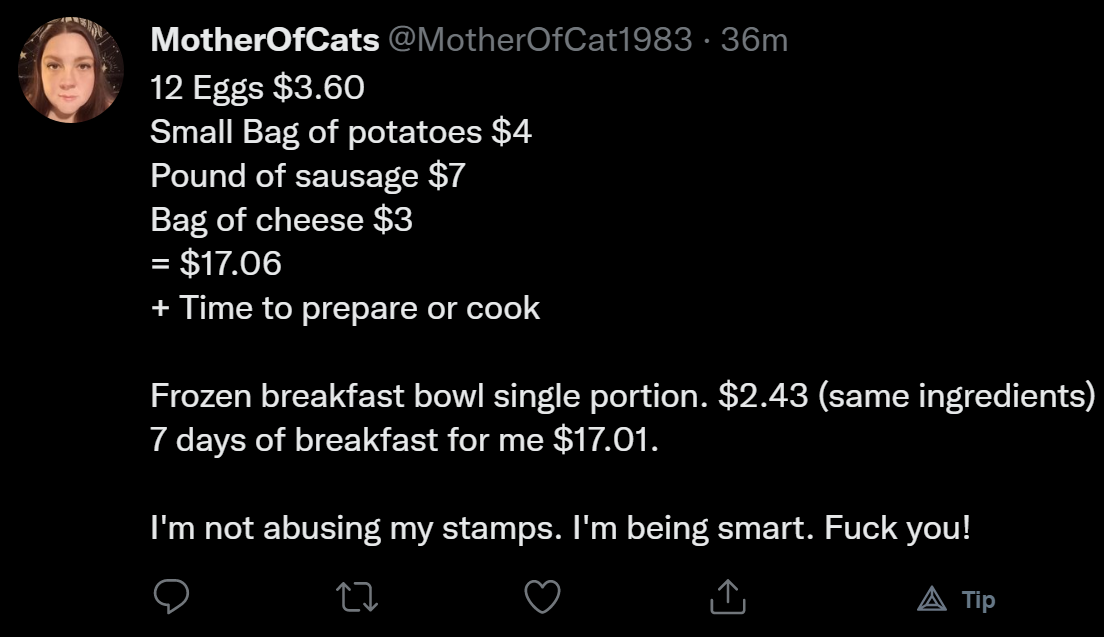Screen dimensions: 1104x637
Task: Click the triangular Tip icon
Action: pos(932,599)
